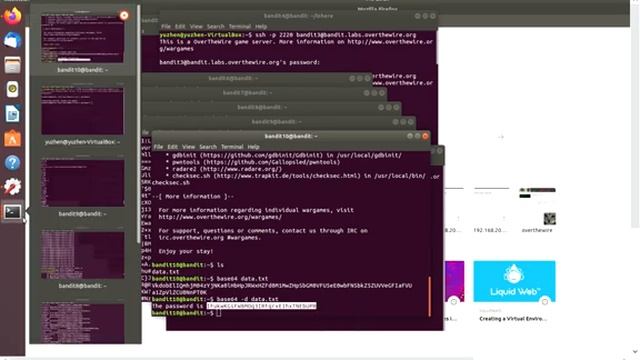Open Terminal menu in bandit3 fshare terminal
The height and width of the screenshot is (360, 640).
[x=240, y=26]
